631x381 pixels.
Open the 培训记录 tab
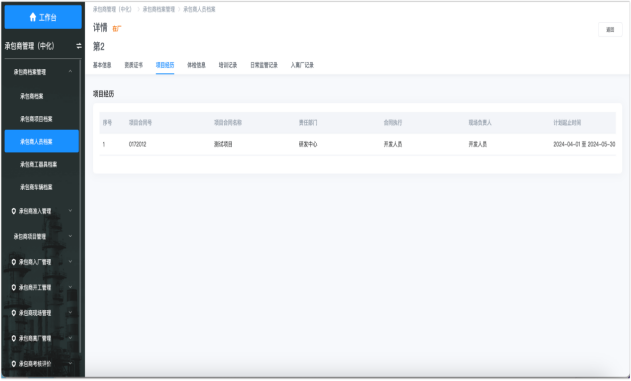point(228,65)
